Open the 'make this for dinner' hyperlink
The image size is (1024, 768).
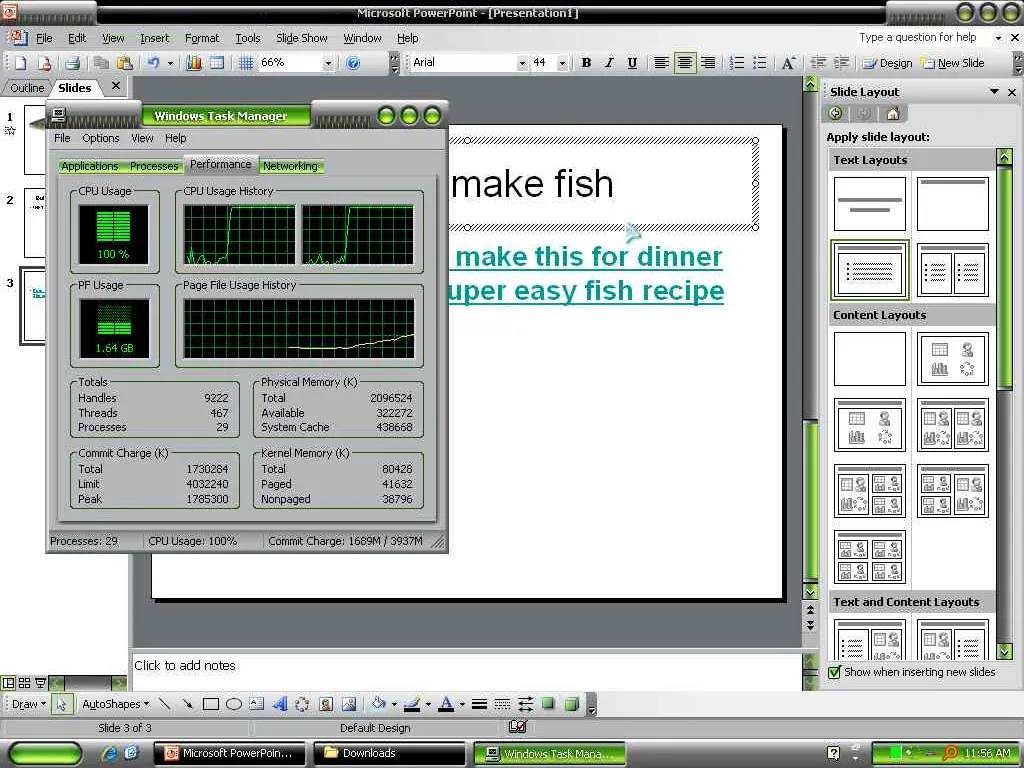pyautogui.click(x=589, y=257)
